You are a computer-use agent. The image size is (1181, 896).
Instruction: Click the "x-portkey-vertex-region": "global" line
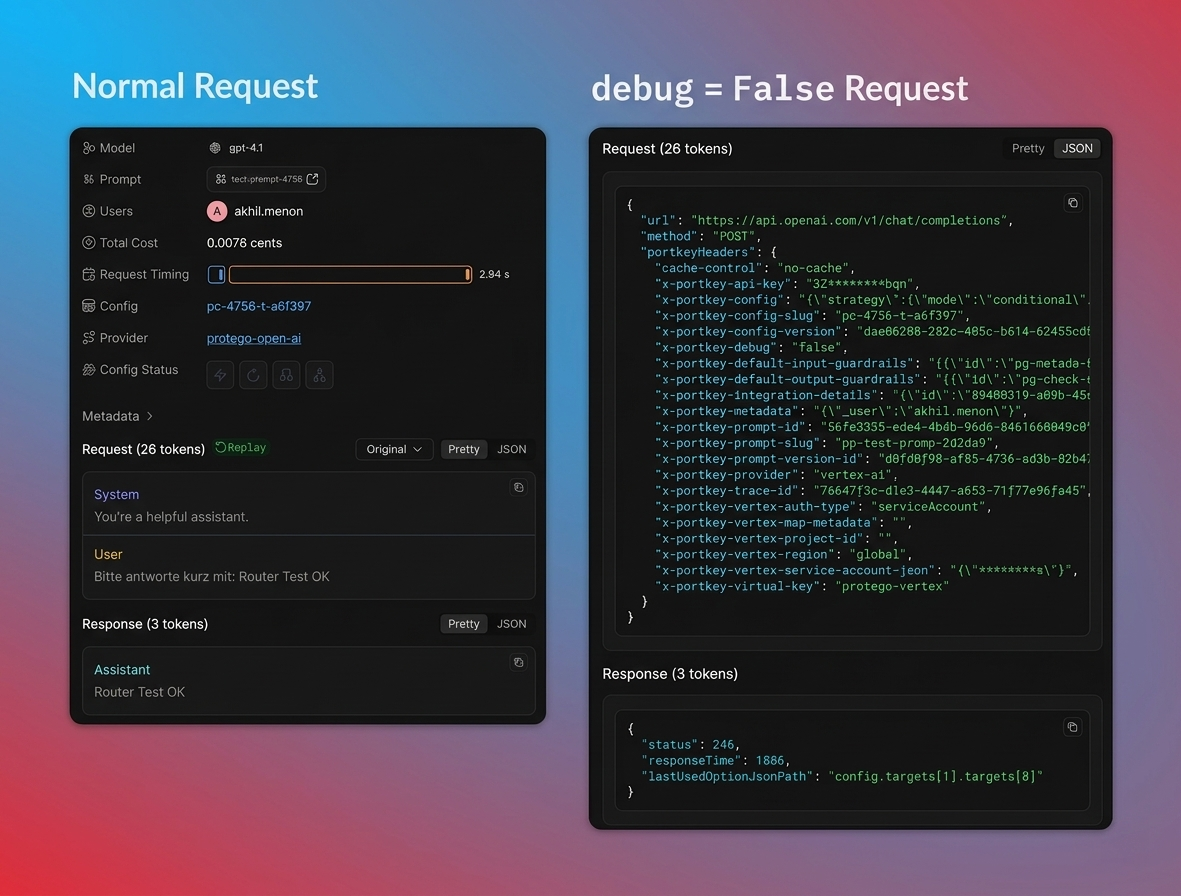tap(784, 555)
